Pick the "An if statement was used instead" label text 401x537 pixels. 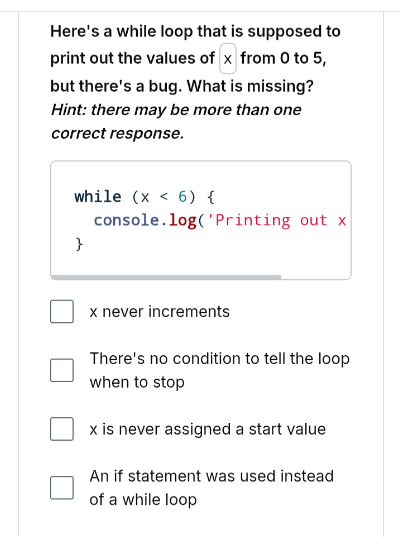[x=211, y=488]
